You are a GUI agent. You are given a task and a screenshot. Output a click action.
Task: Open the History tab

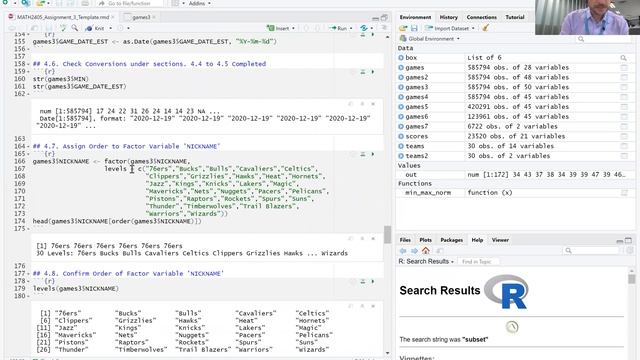point(449,17)
